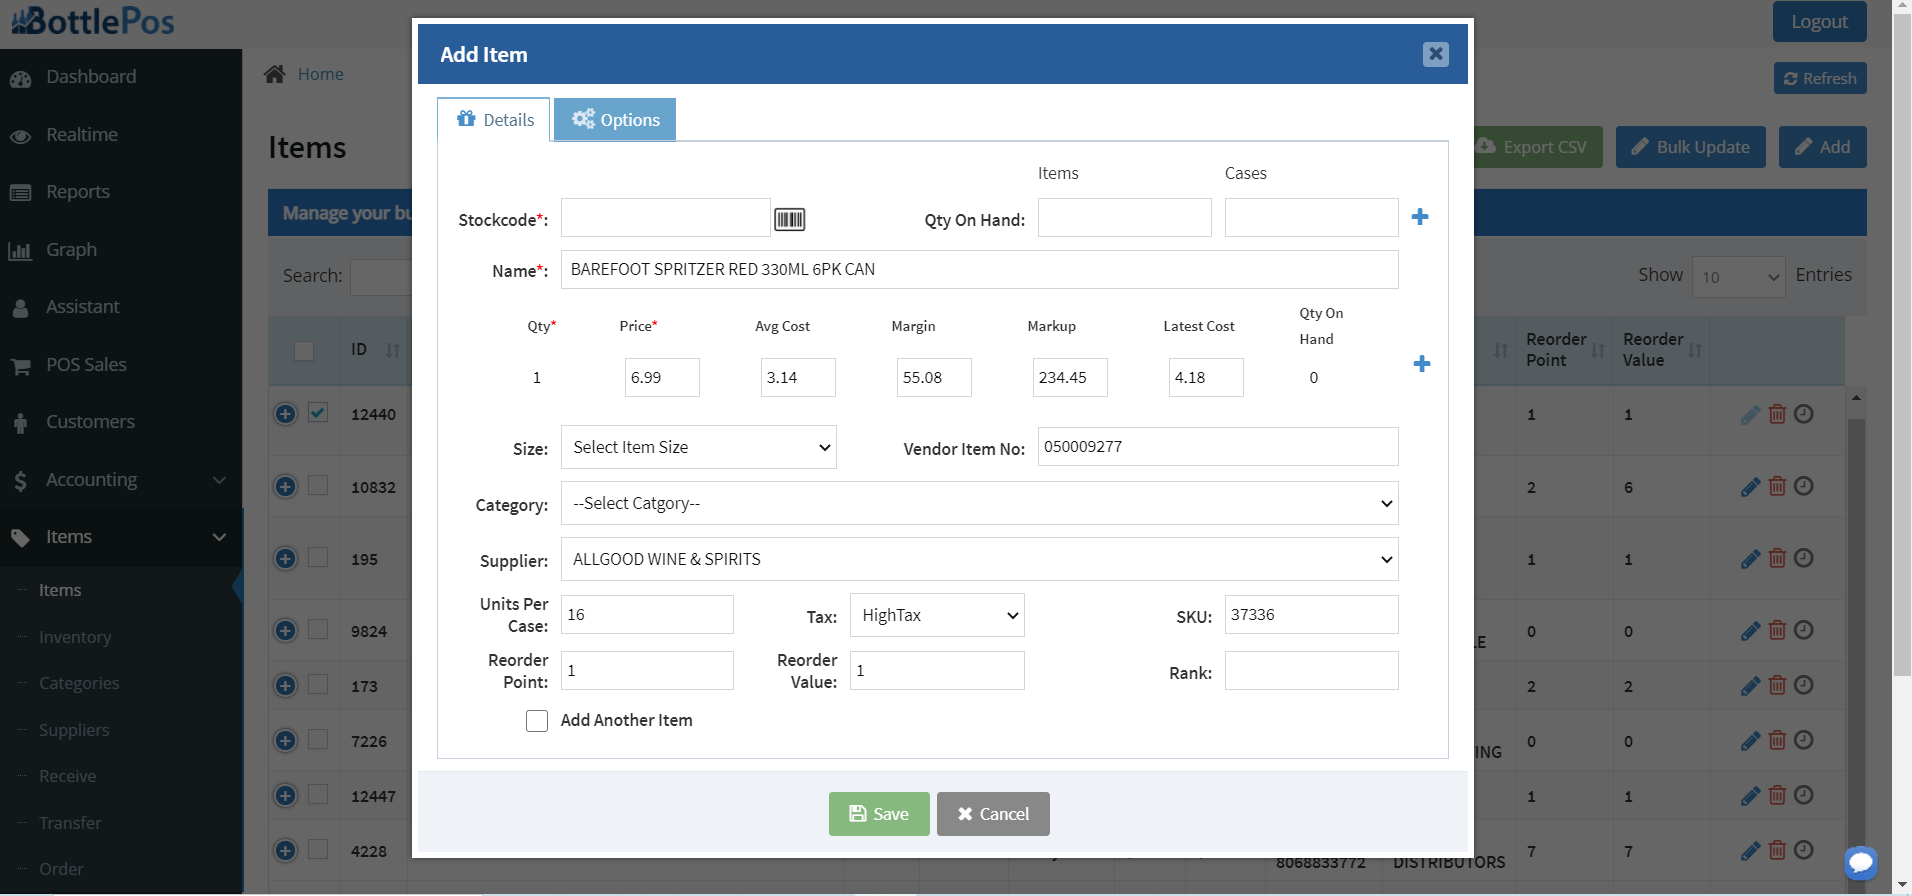1912x896 pixels.
Task: Open the Select Item Size dropdown
Action: [x=698, y=447]
